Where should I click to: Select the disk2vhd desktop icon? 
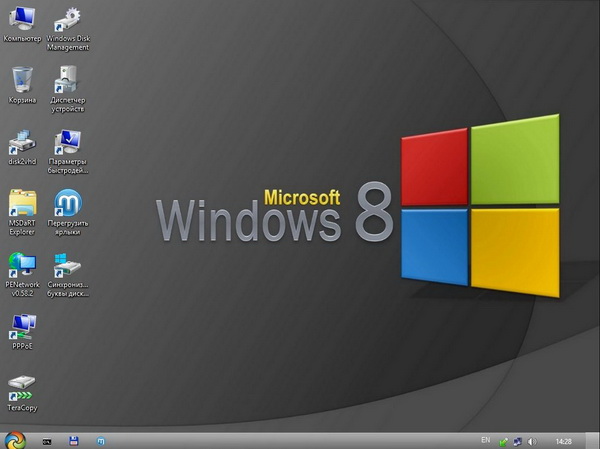[x=22, y=141]
